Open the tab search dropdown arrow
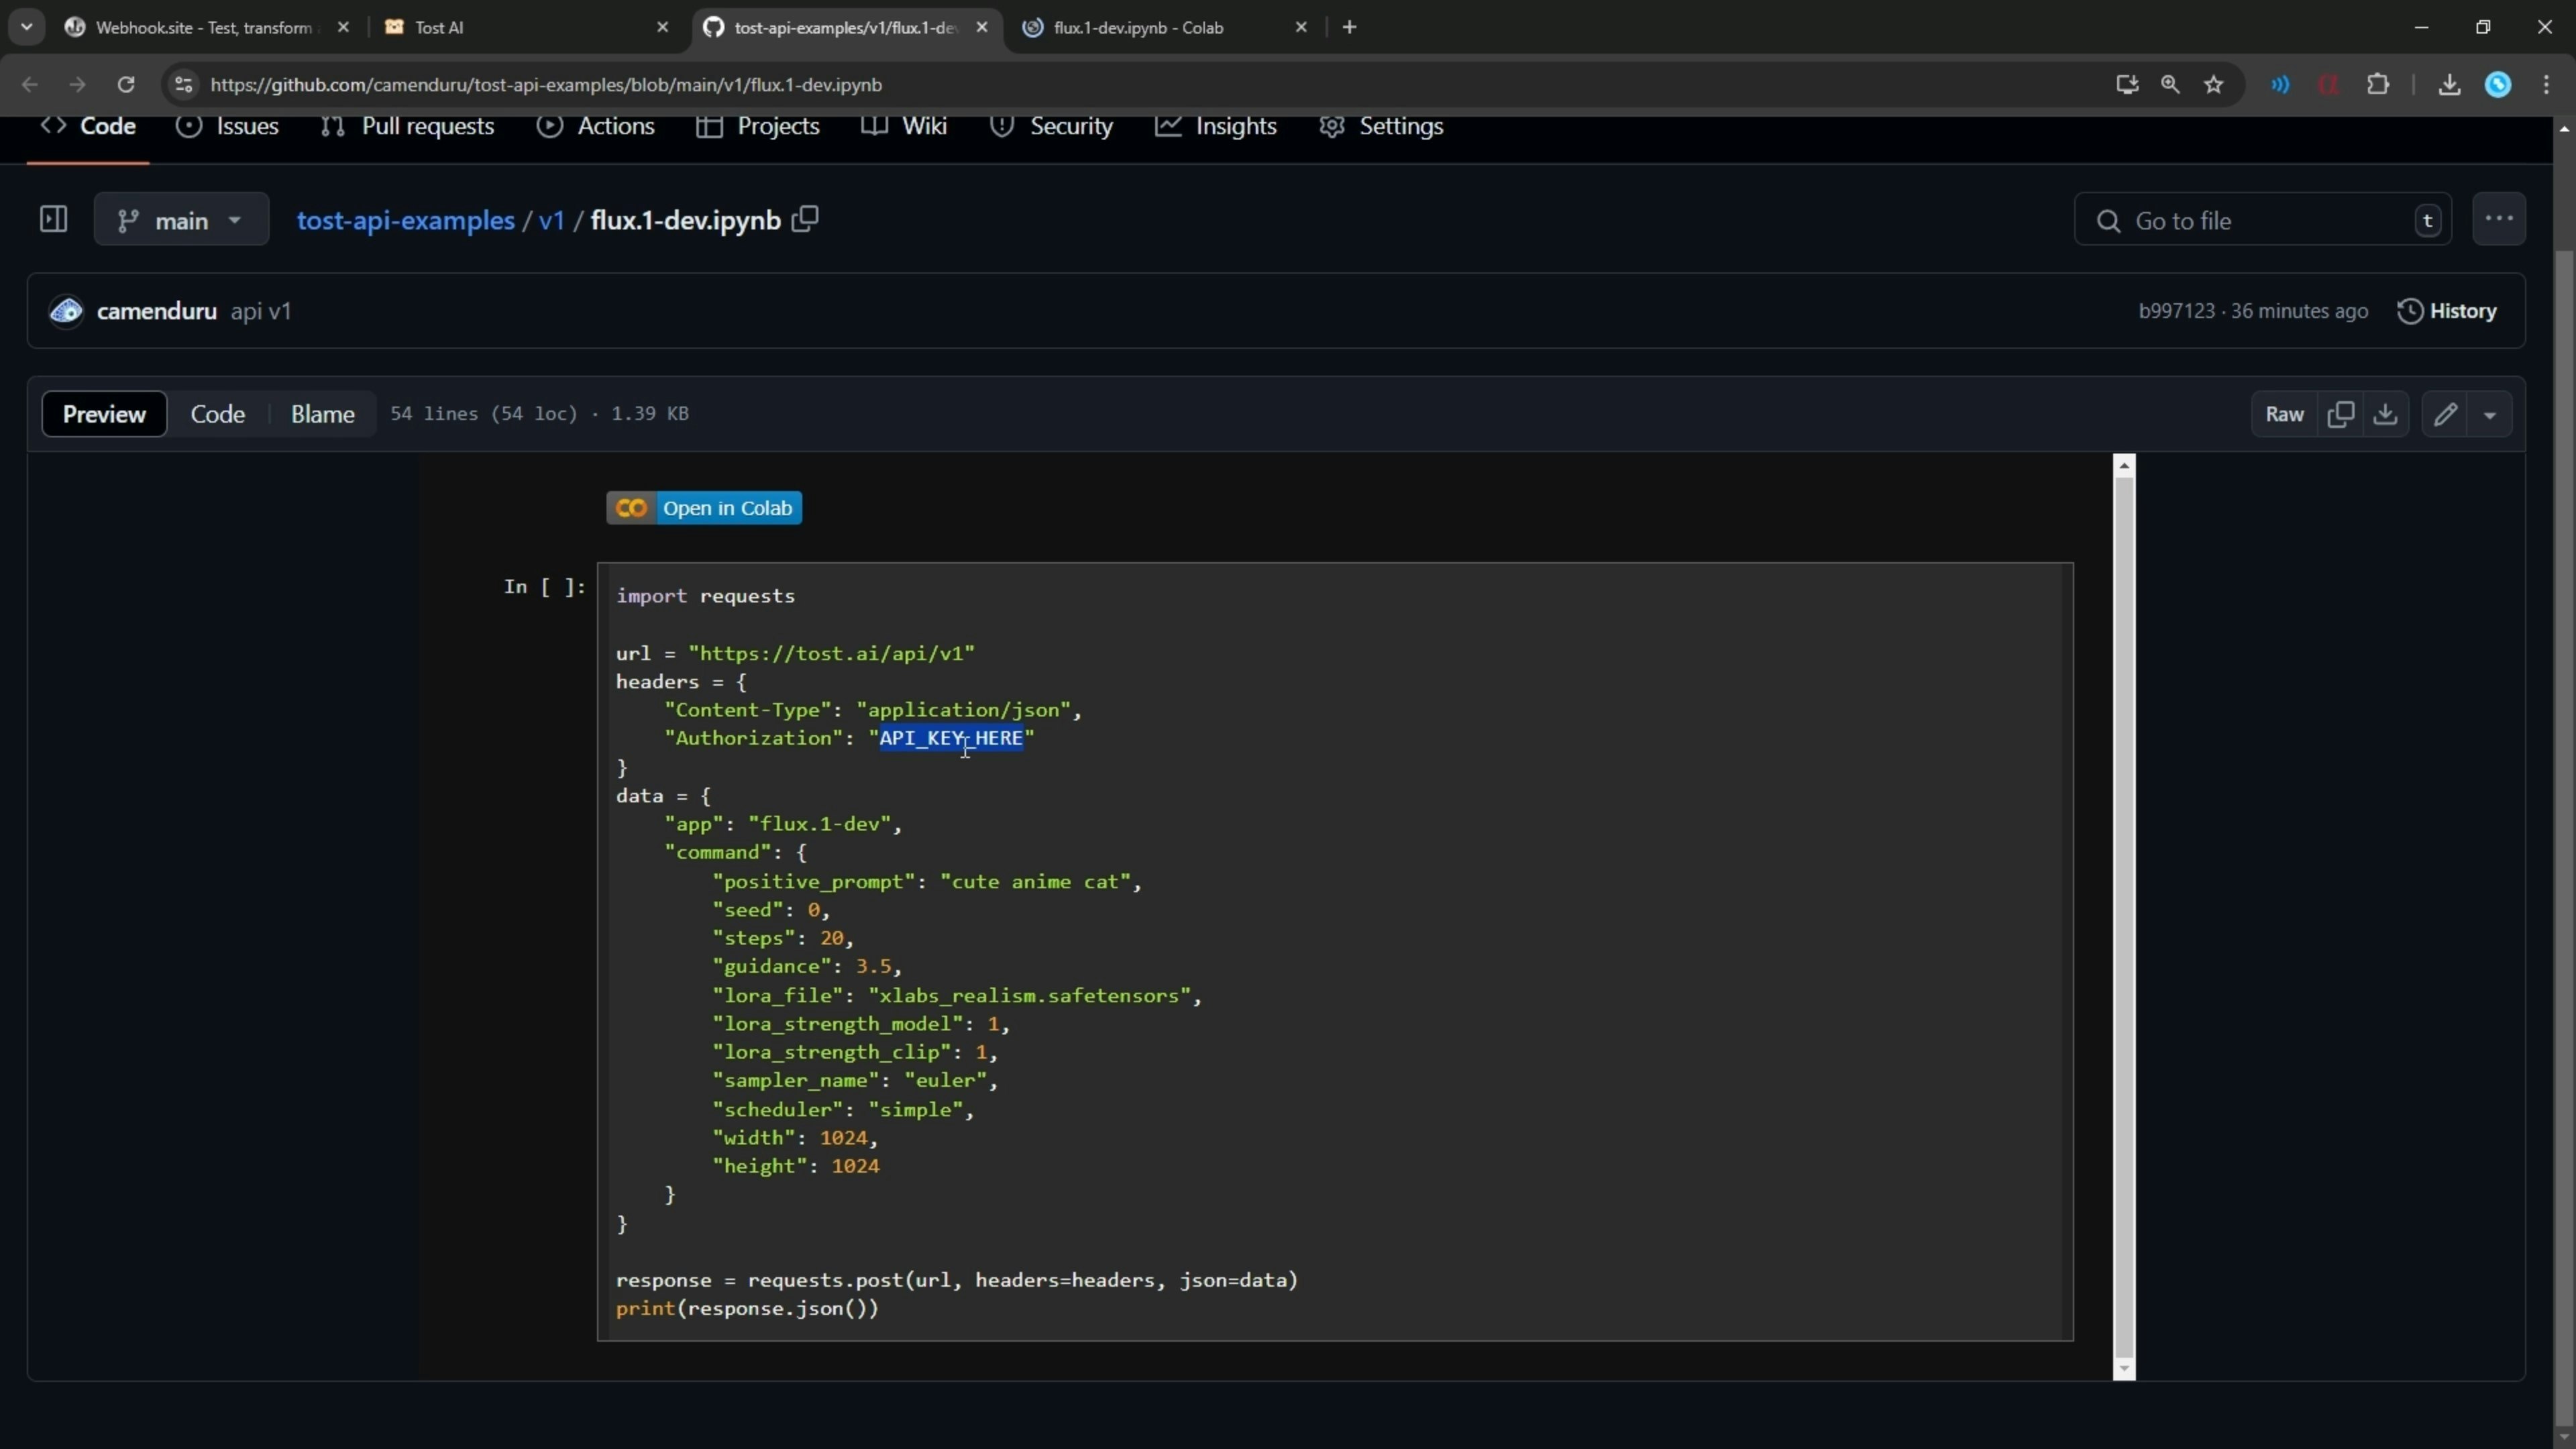Viewport: 2576px width, 1449px height. click(27, 27)
